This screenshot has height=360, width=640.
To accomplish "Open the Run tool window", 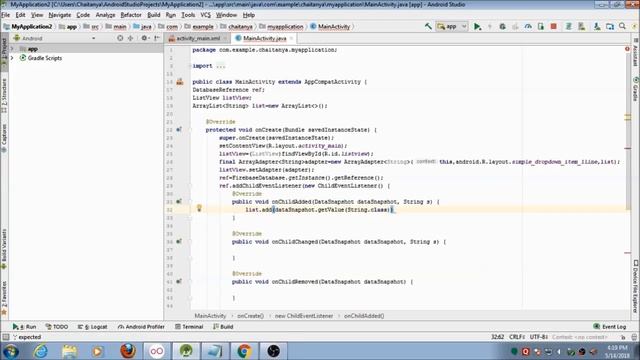I will (24, 327).
